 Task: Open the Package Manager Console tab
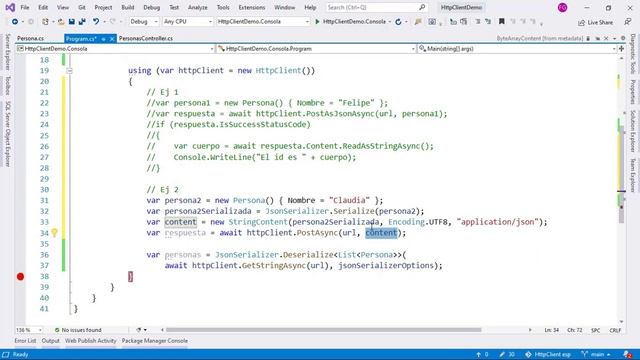(155, 341)
